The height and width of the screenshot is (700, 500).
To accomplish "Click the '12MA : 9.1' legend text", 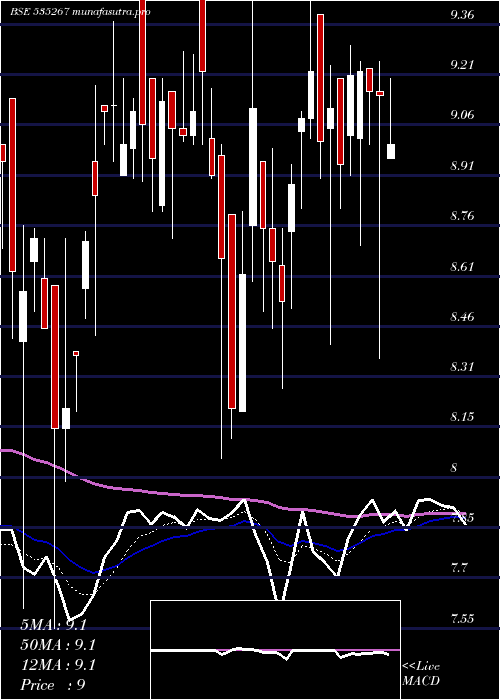I will click(x=58, y=665).
